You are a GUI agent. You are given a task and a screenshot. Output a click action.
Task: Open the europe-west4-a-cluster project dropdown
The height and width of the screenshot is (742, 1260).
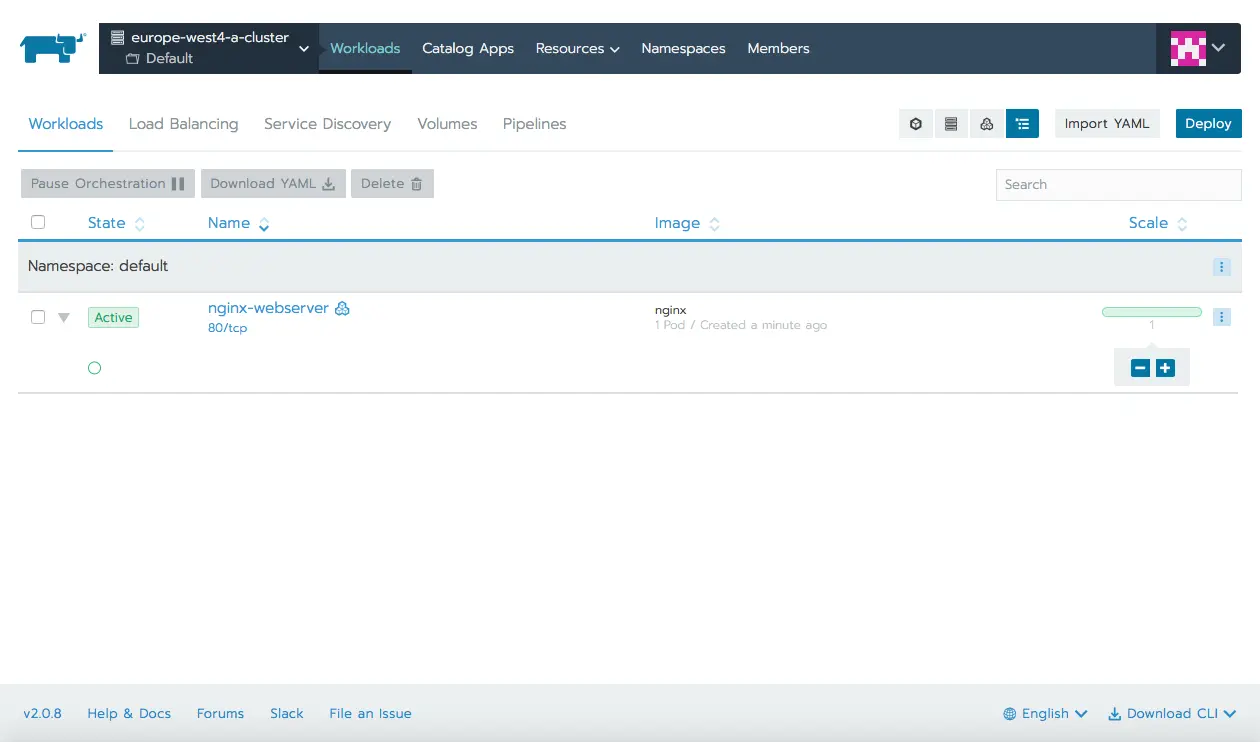[x=209, y=48]
